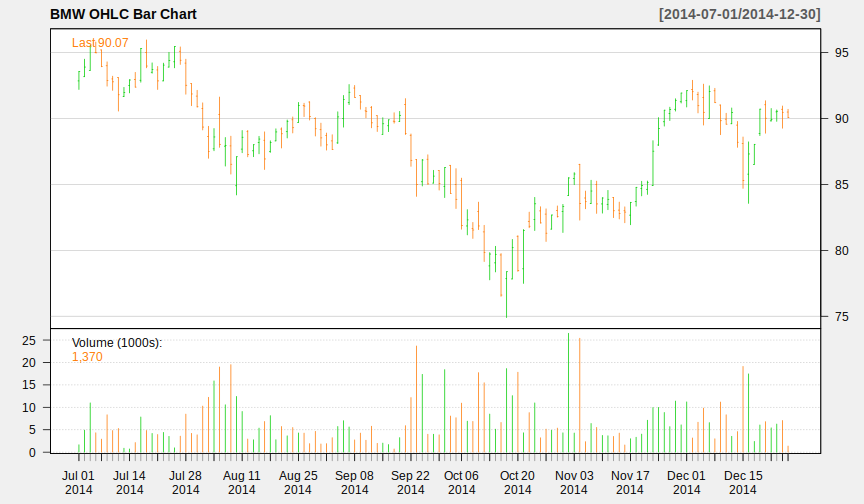The width and height of the screenshot is (864, 504).
Task: Click the Aug 11 2014 date tick
Action: tap(241, 482)
